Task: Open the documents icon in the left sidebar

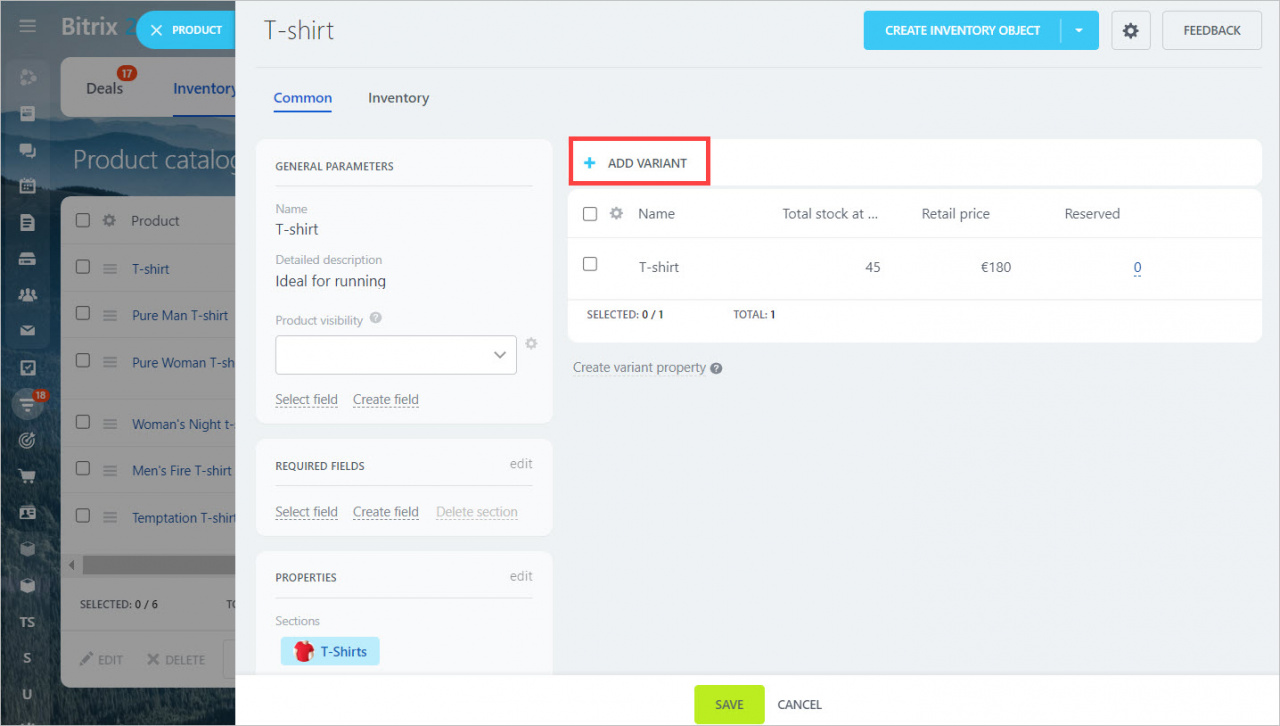Action: pyautogui.click(x=28, y=223)
